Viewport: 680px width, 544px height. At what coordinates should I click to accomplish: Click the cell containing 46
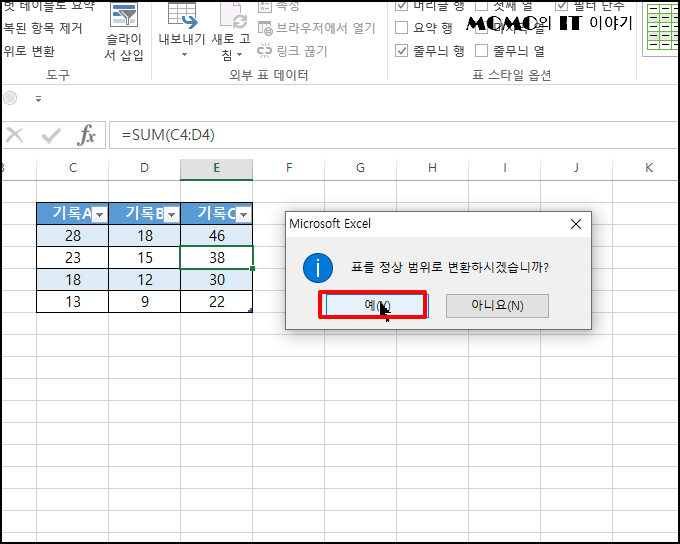click(216, 236)
